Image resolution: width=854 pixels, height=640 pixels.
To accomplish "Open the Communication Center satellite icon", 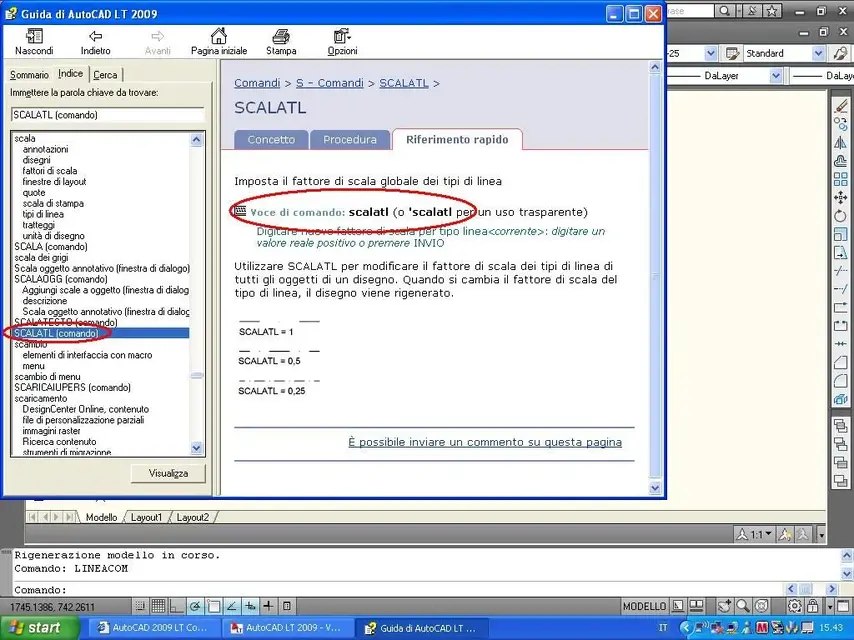I will click(753, 11).
